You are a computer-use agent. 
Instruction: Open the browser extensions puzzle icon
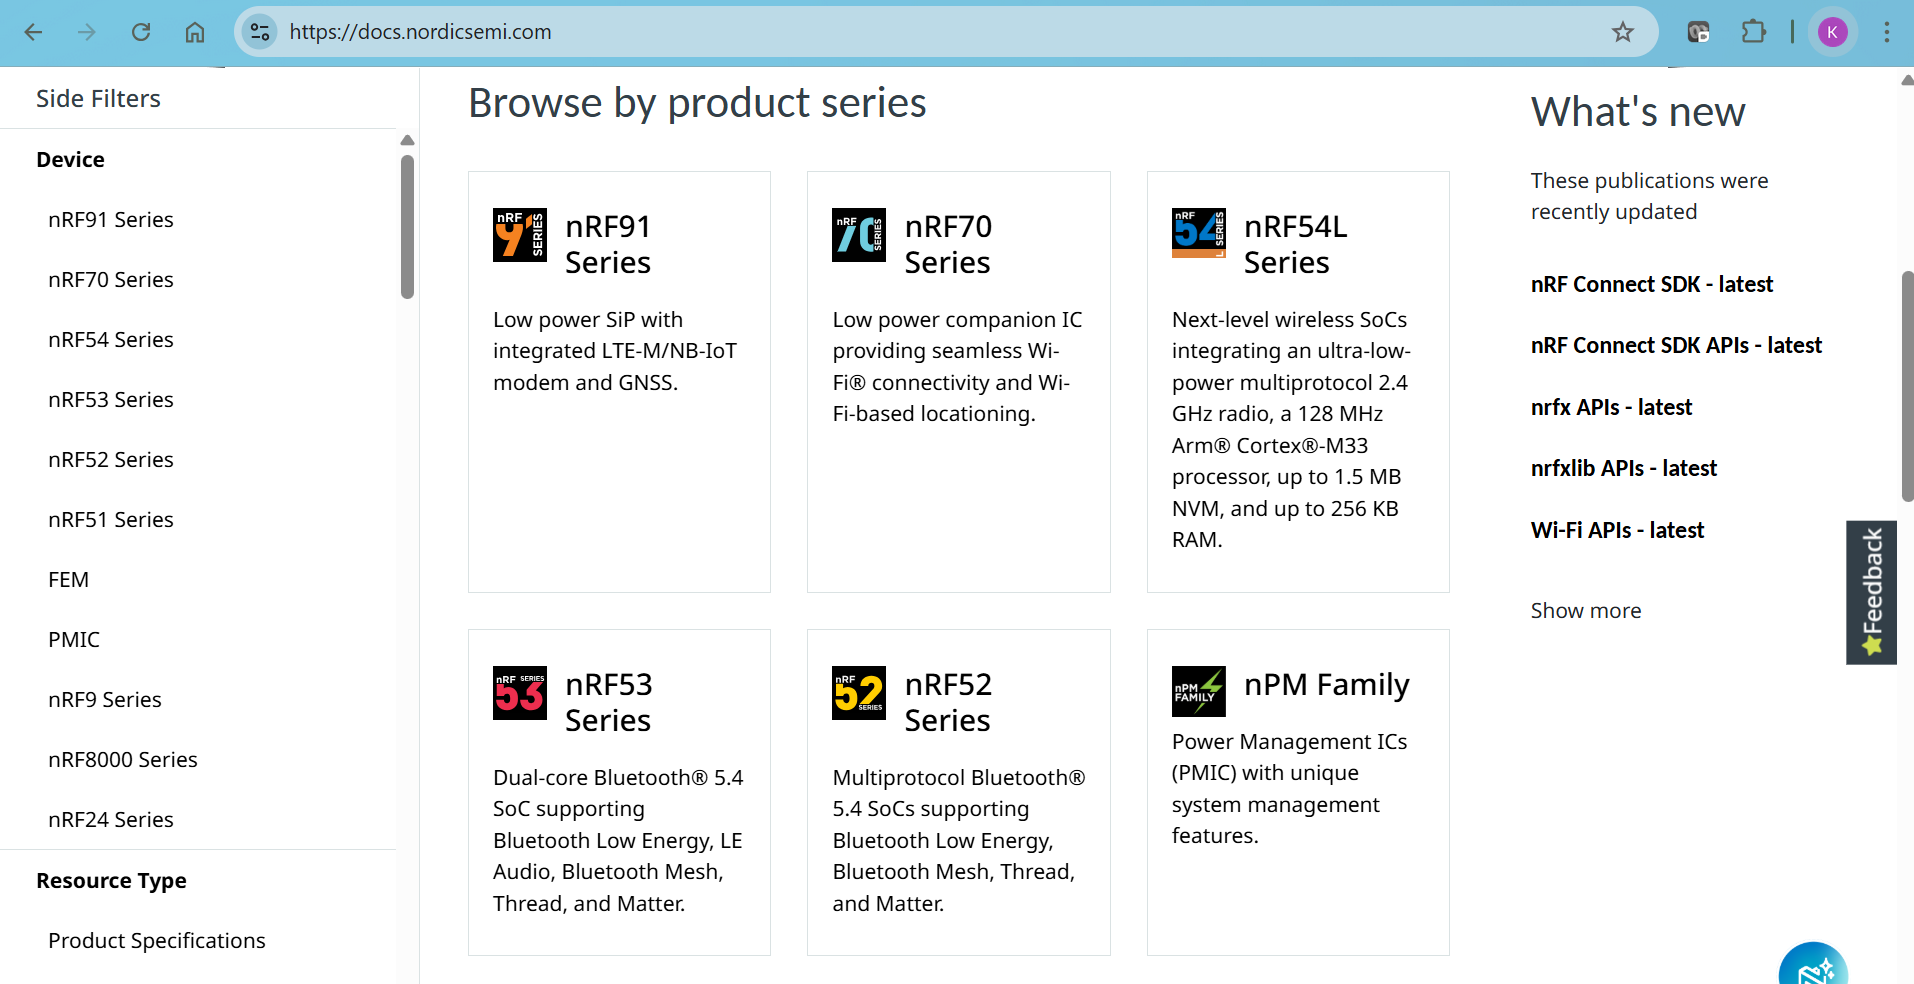[x=1753, y=32]
